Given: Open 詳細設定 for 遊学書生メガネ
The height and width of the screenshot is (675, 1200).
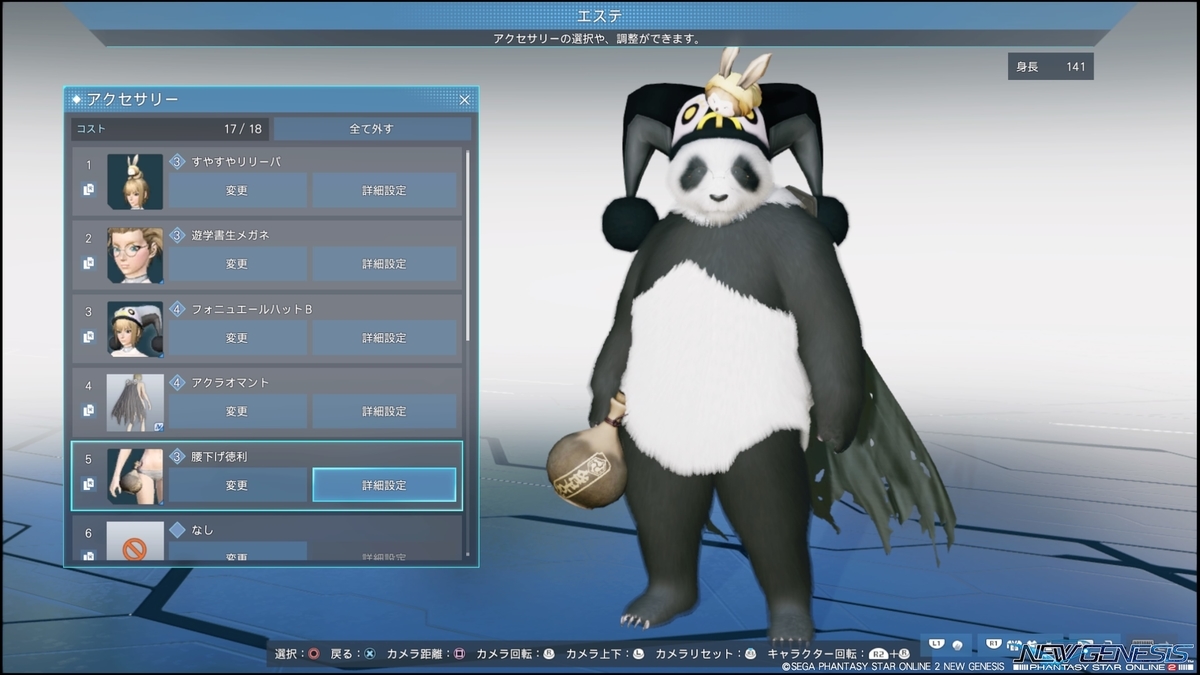Looking at the screenshot, I should click(384, 264).
